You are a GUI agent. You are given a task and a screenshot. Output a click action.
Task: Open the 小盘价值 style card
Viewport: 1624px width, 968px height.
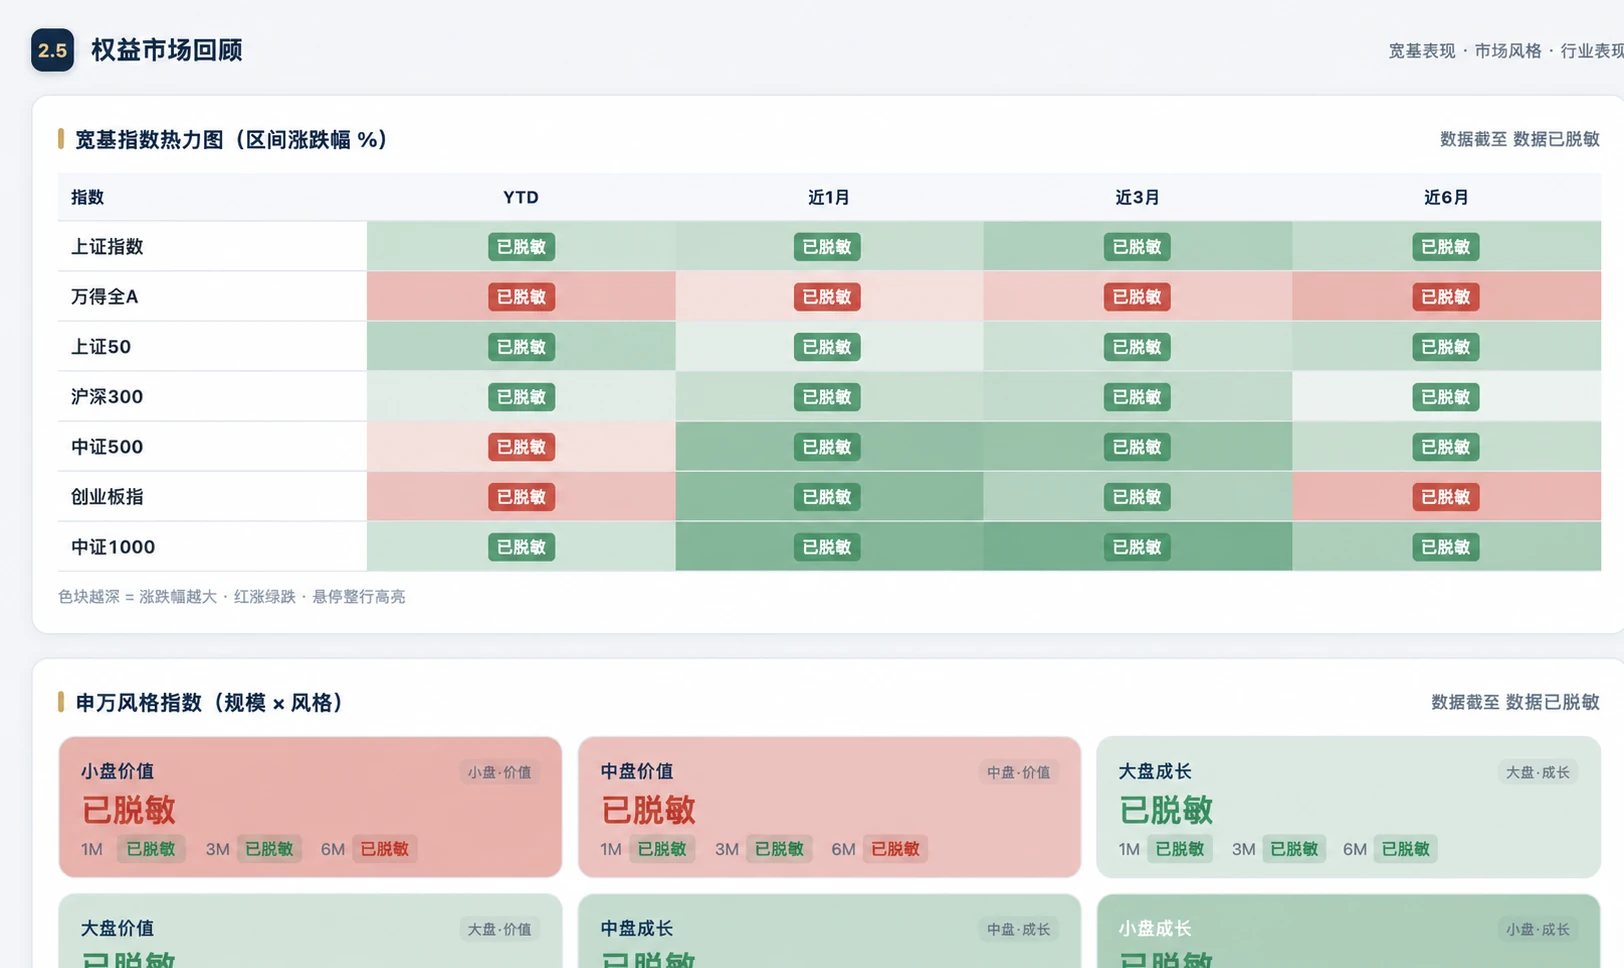(x=310, y=807)
